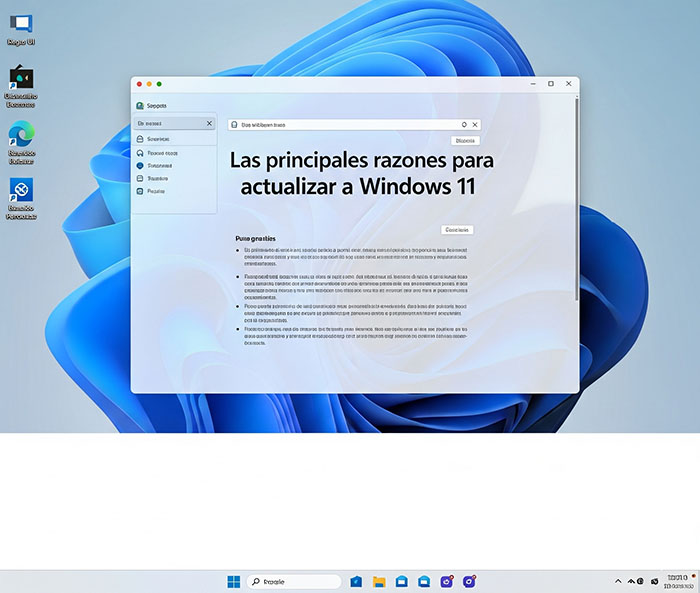Click the small button above the headline
This screenshot has width=700, height=593.
point(465,141)
